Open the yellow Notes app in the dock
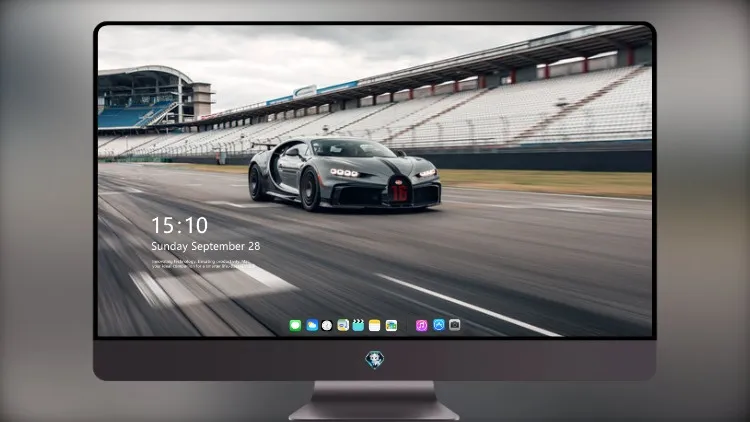Screen dimensions: 750x422 [375, 325]
